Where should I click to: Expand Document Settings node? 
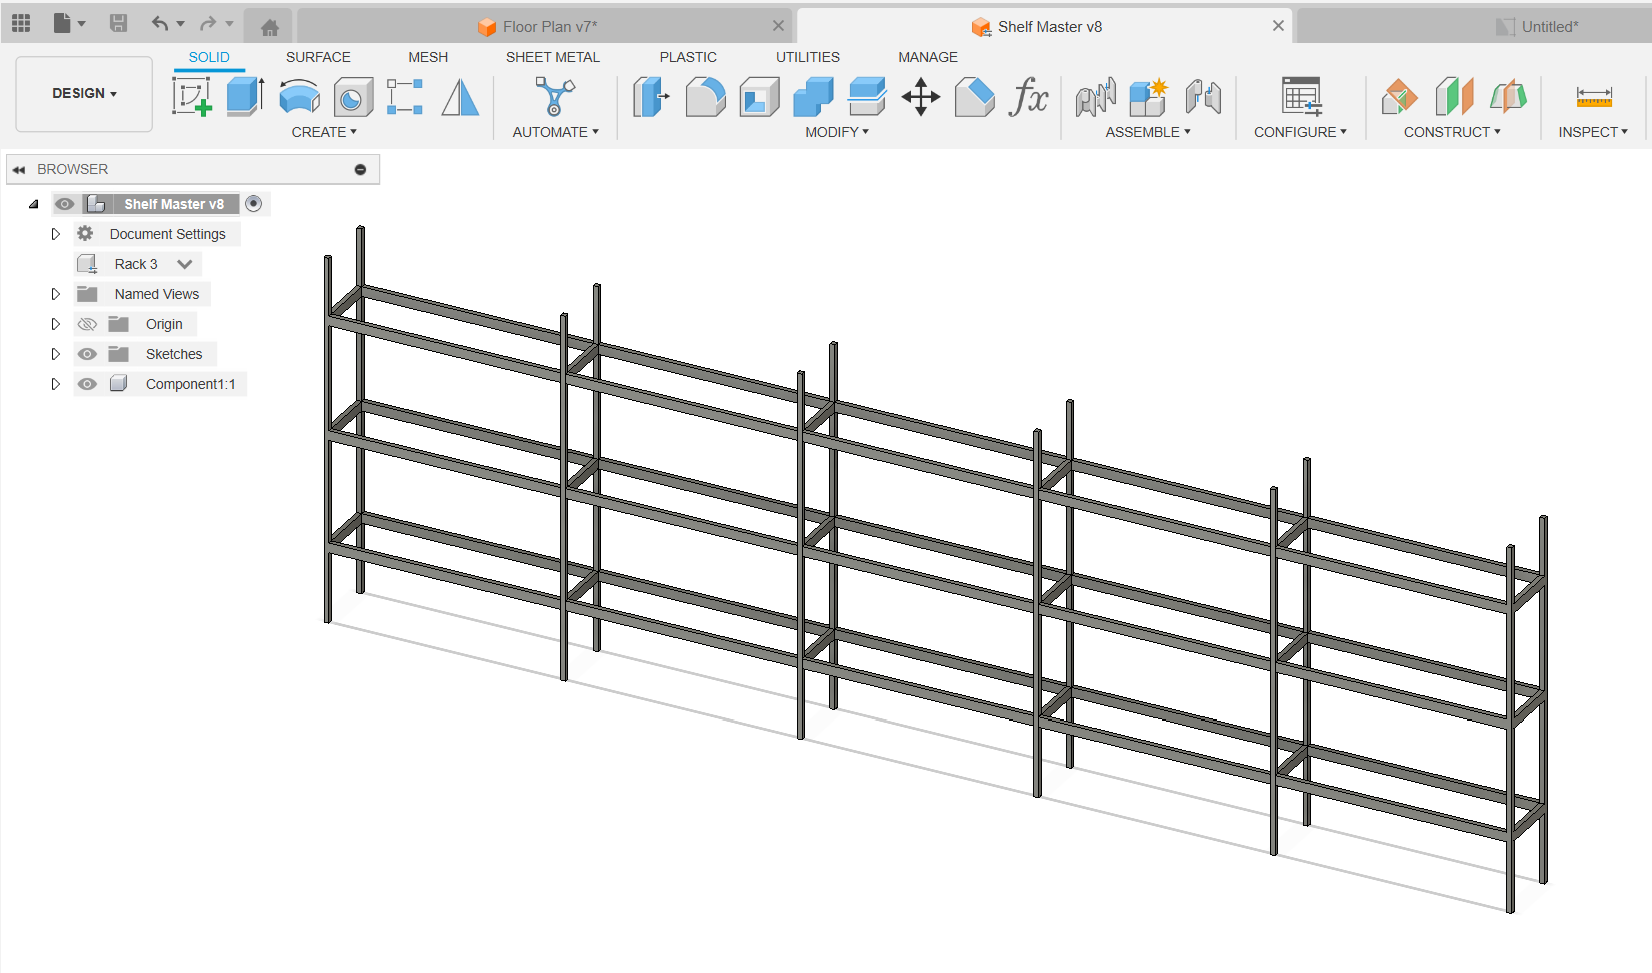(56, 234)
